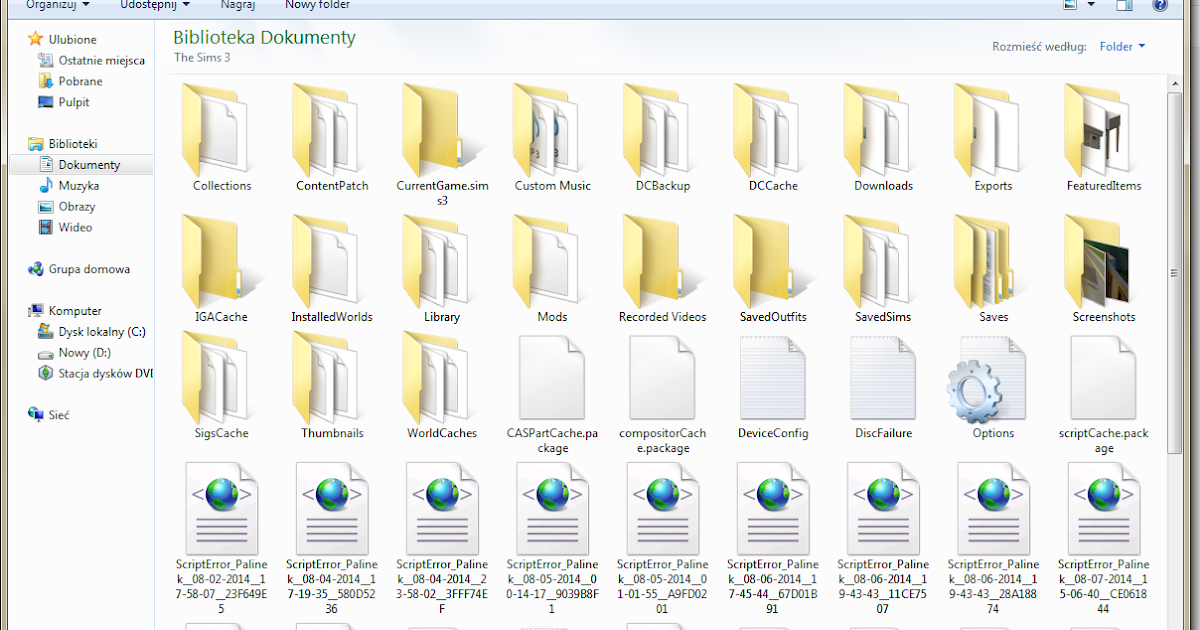The height and width of the screenshot is (630, 1200).
Task: Select the Dokumenty library
Action: coord(79,165)
